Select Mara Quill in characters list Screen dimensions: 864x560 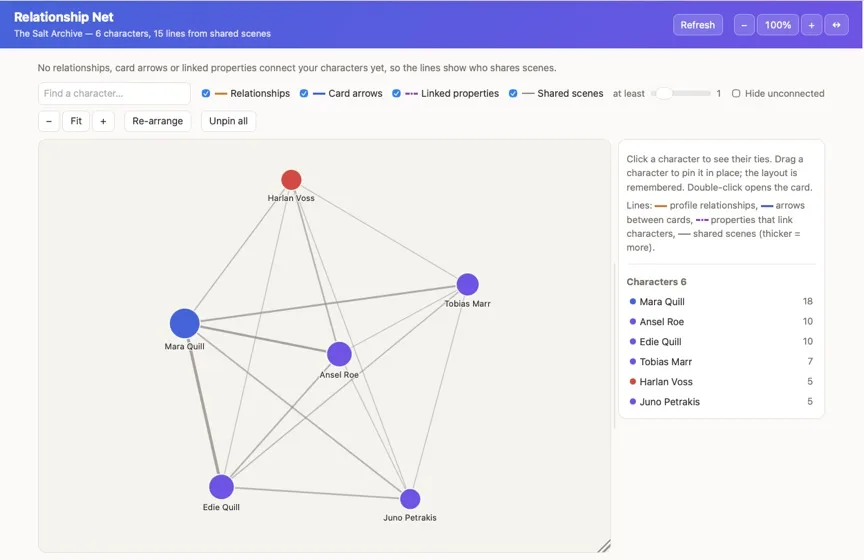click(721, 301)
